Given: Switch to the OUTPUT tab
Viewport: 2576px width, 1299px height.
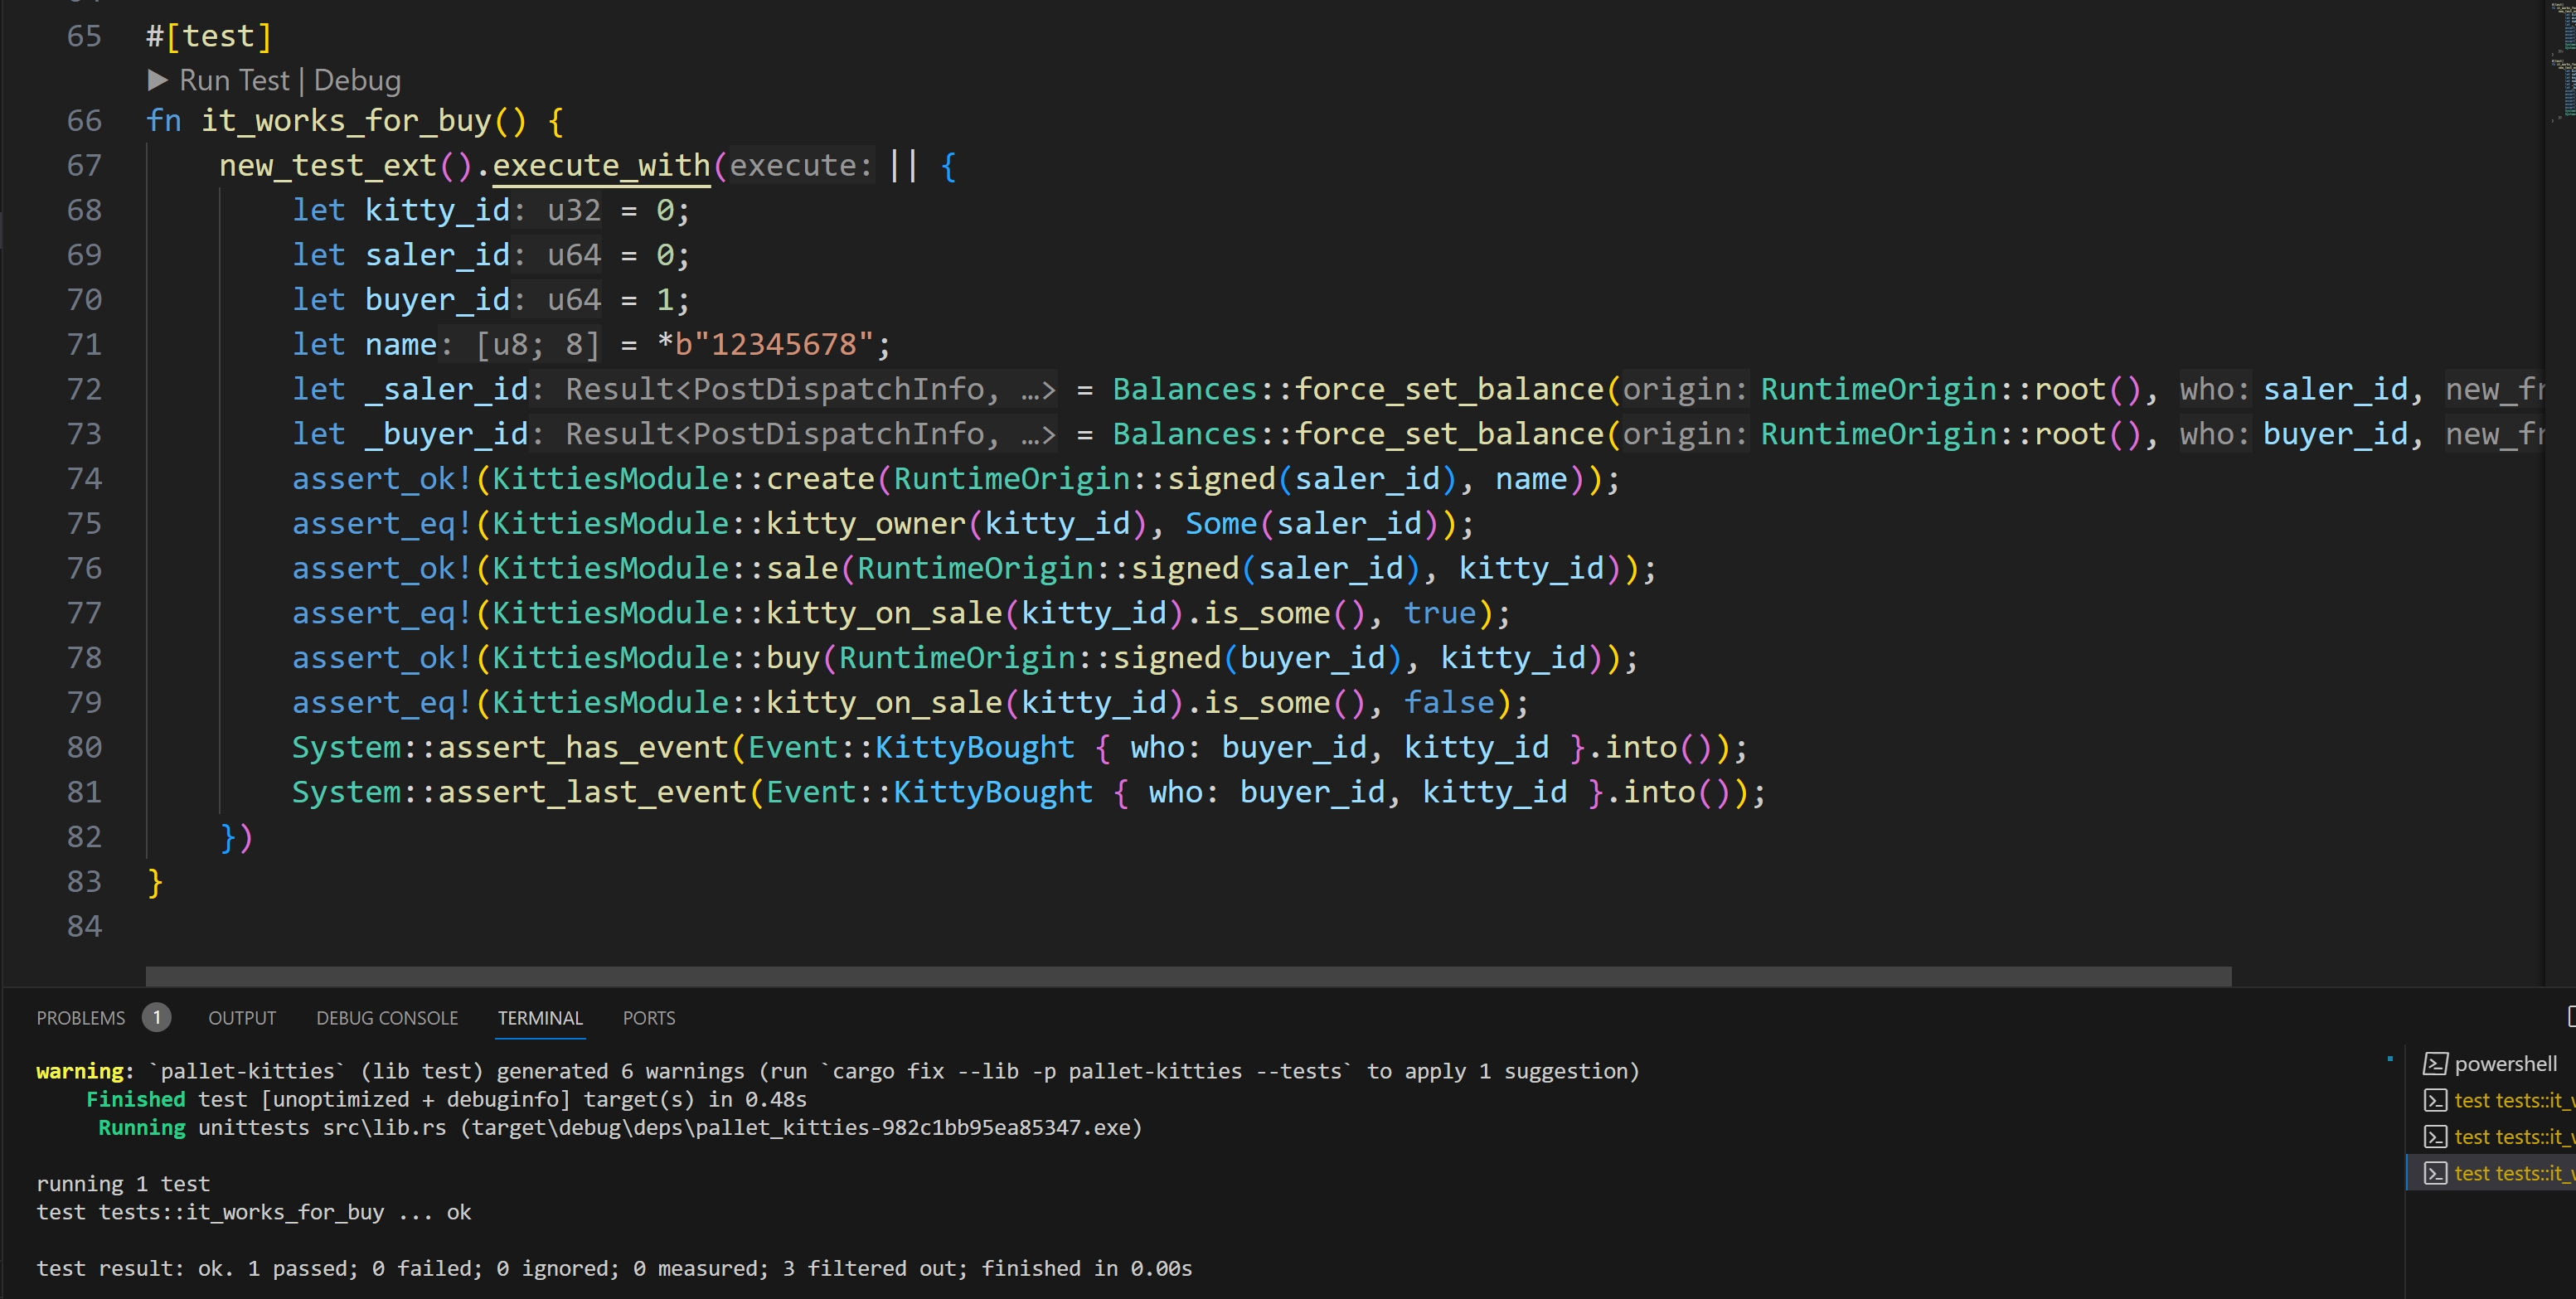Looking at the screenshot, I should (x=242, y=1018).
